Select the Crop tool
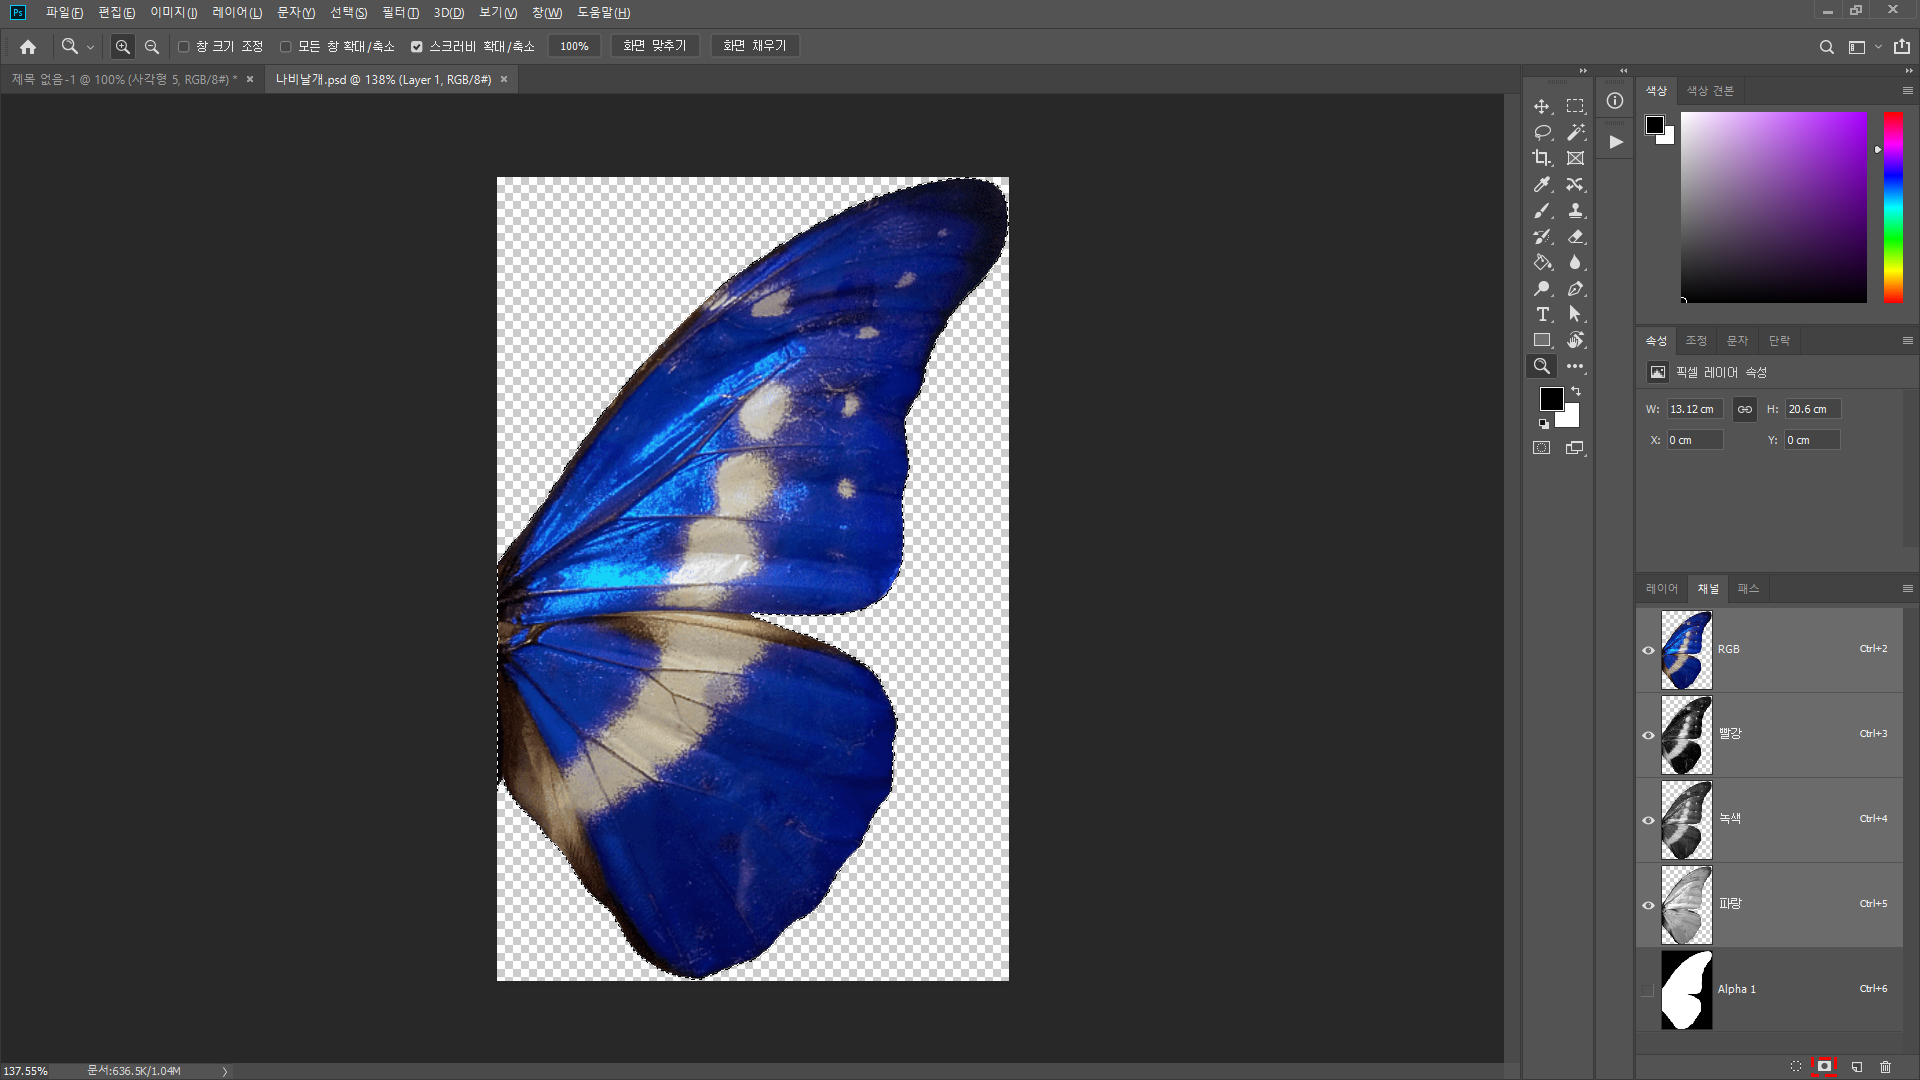Viewport: 1920px width, 1080px height. pyautogui.click(x=1542, y=158)
